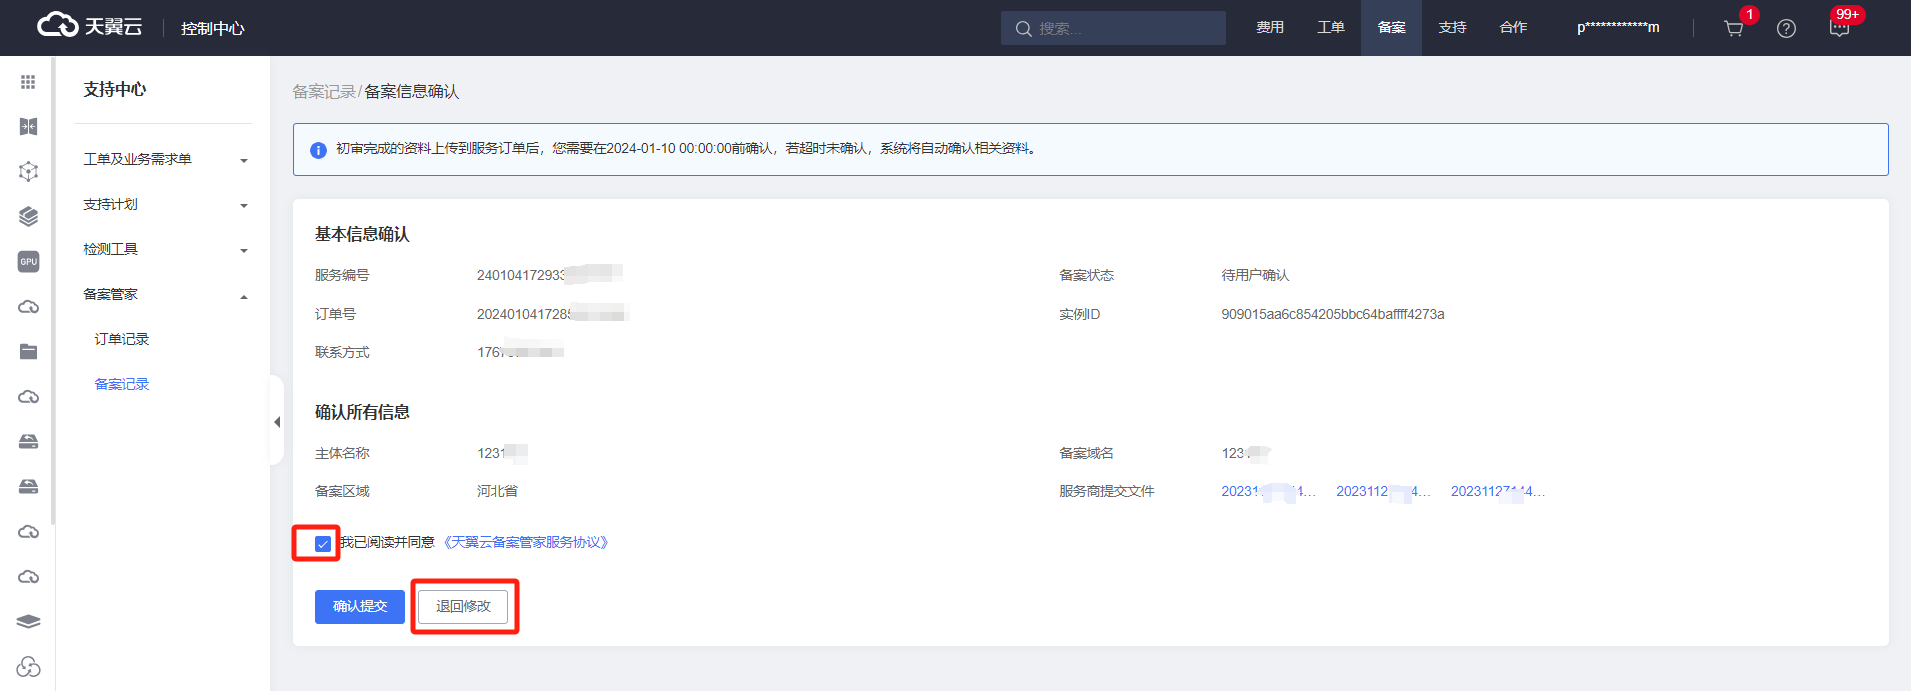This screenshot has width=1911, height=691.
Task: Click the 确认提交 button
Action: pos(360,607)
